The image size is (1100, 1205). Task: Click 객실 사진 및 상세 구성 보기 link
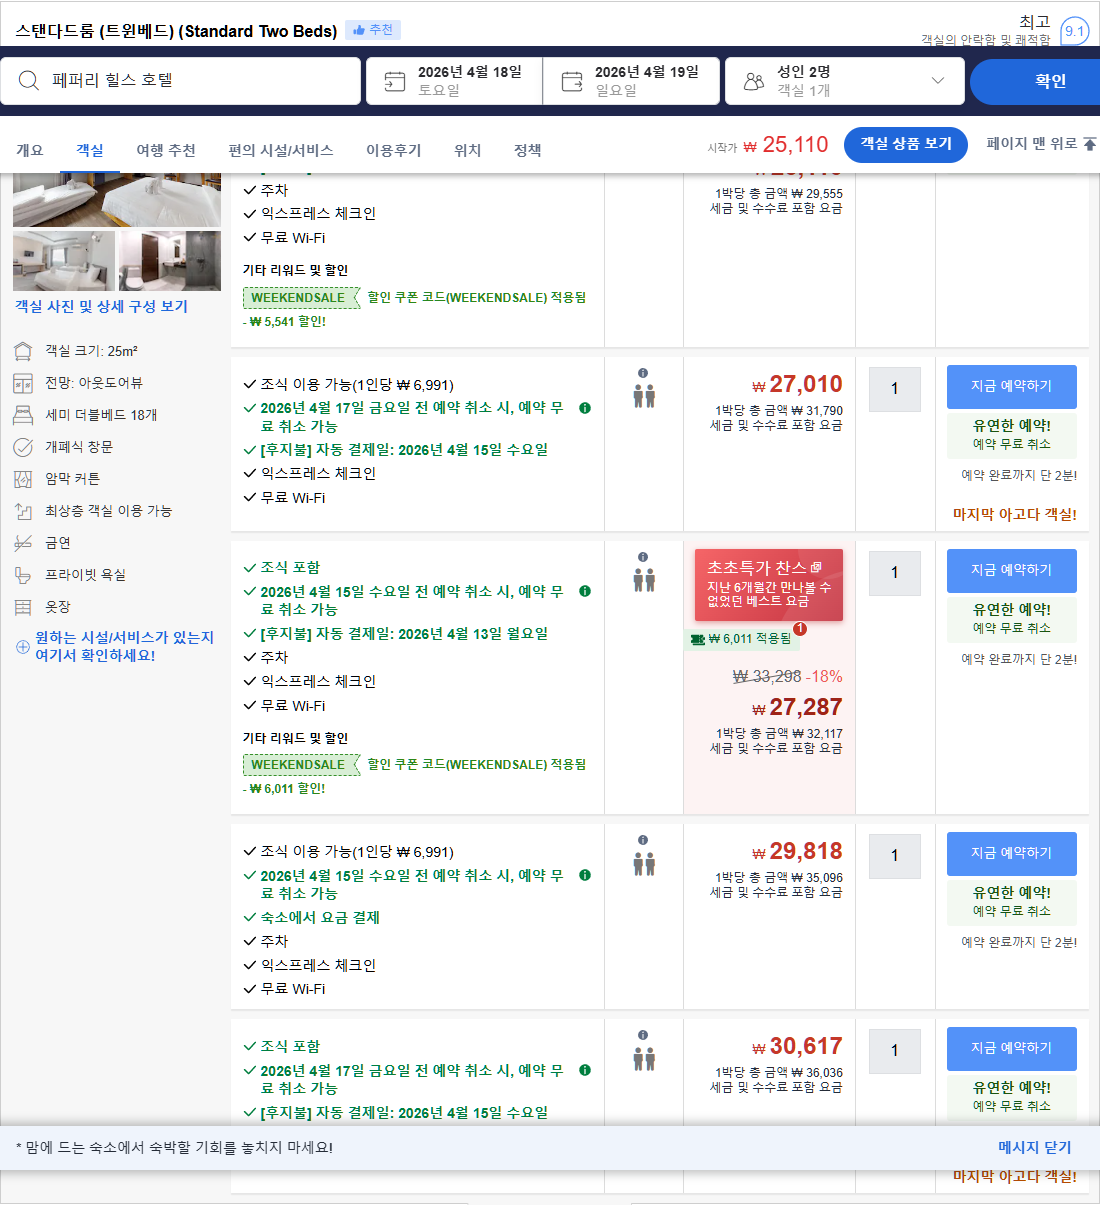[101, 306]
